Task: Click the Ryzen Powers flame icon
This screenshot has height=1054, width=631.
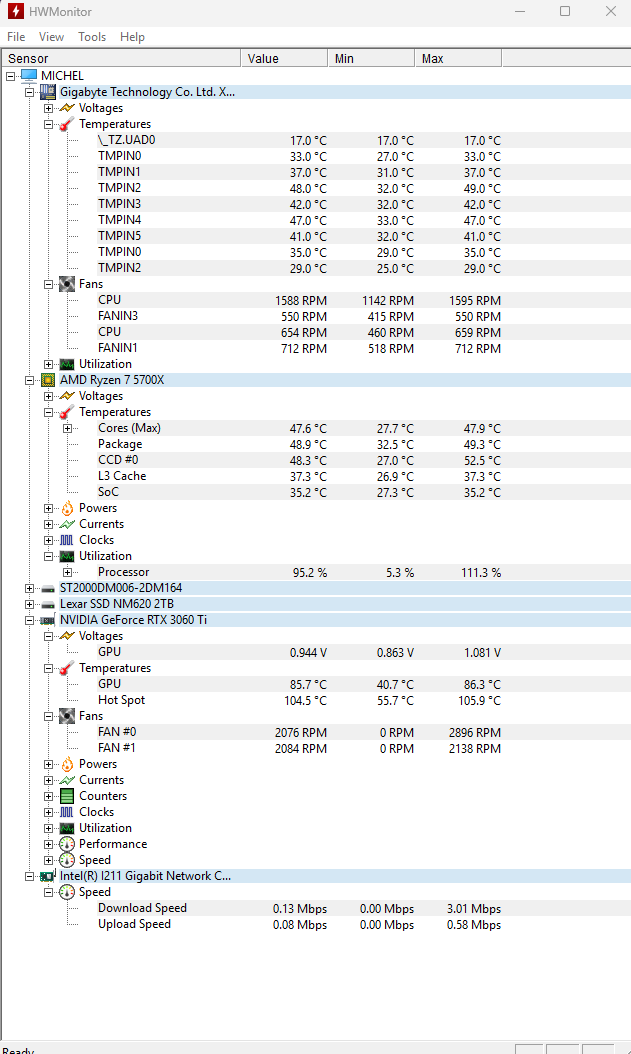Action: tap(67, 508)
